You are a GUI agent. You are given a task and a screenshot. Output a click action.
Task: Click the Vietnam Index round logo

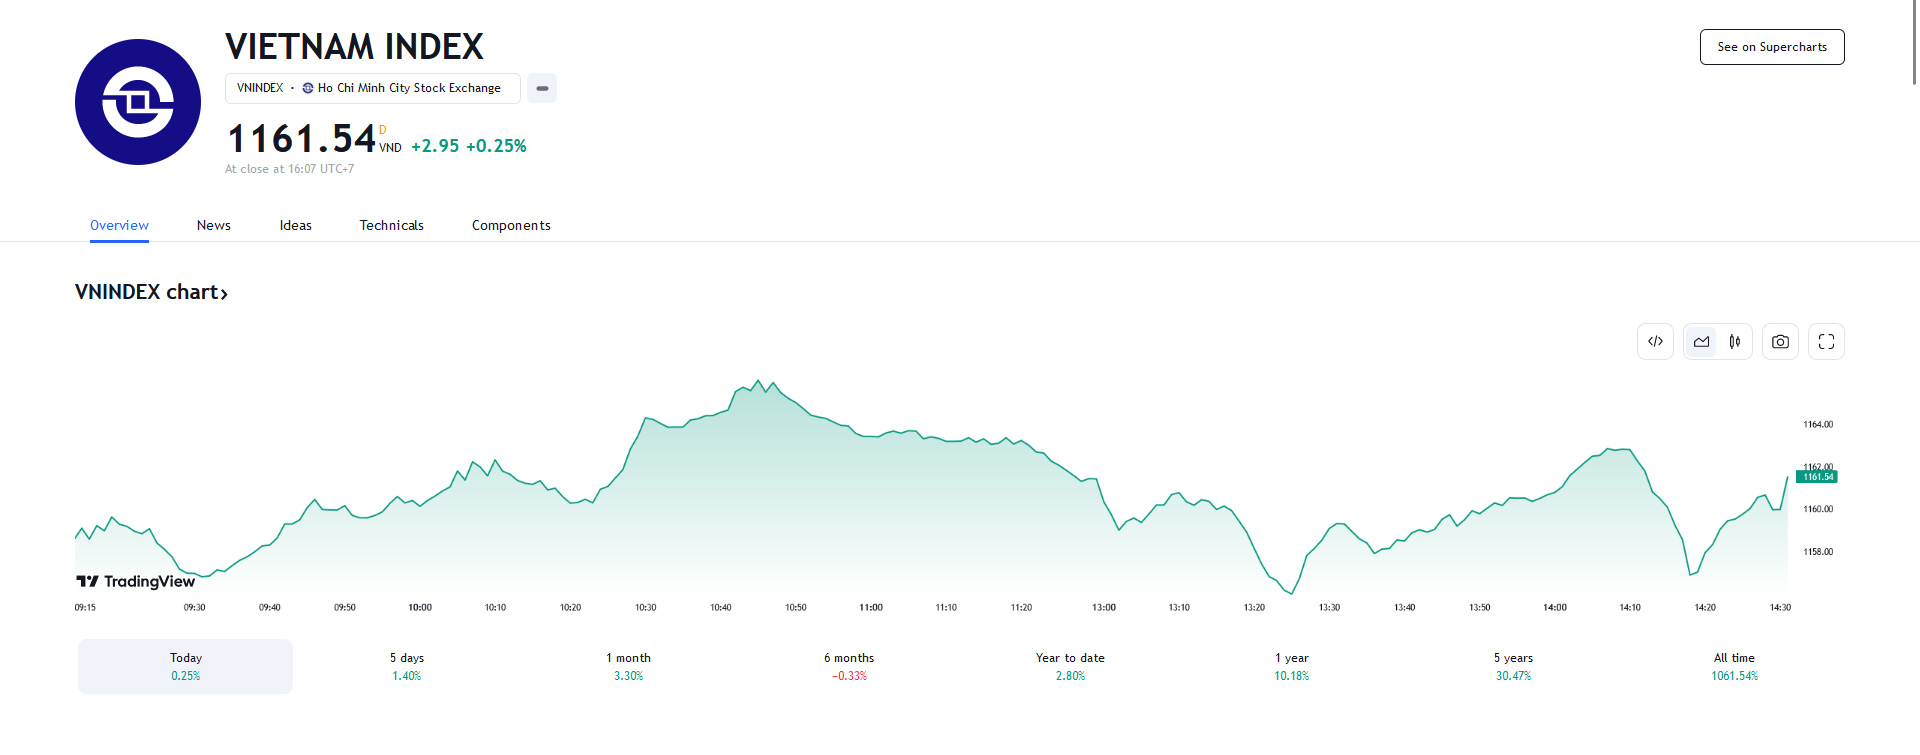pos(138,102)
